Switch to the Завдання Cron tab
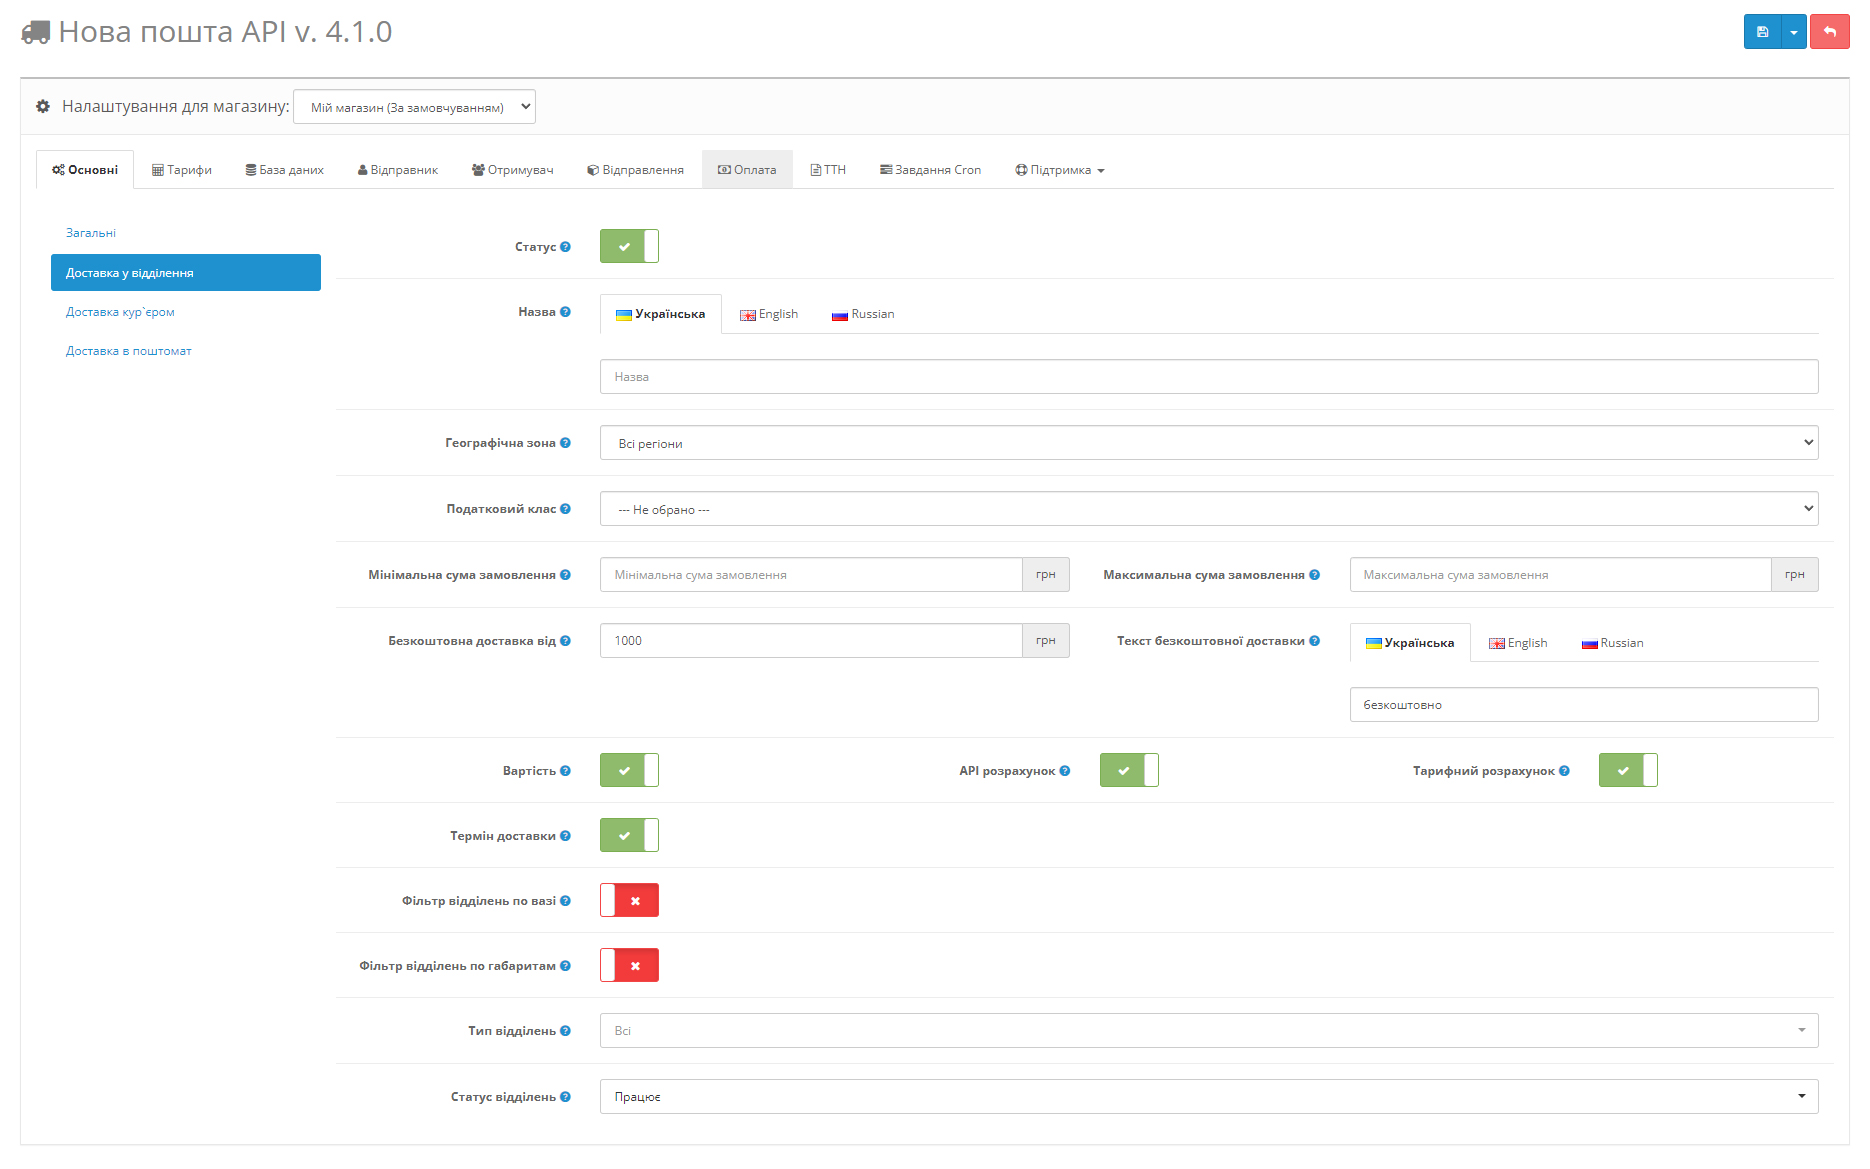Screen dimensions: 1870x1169 coord(930,170)
